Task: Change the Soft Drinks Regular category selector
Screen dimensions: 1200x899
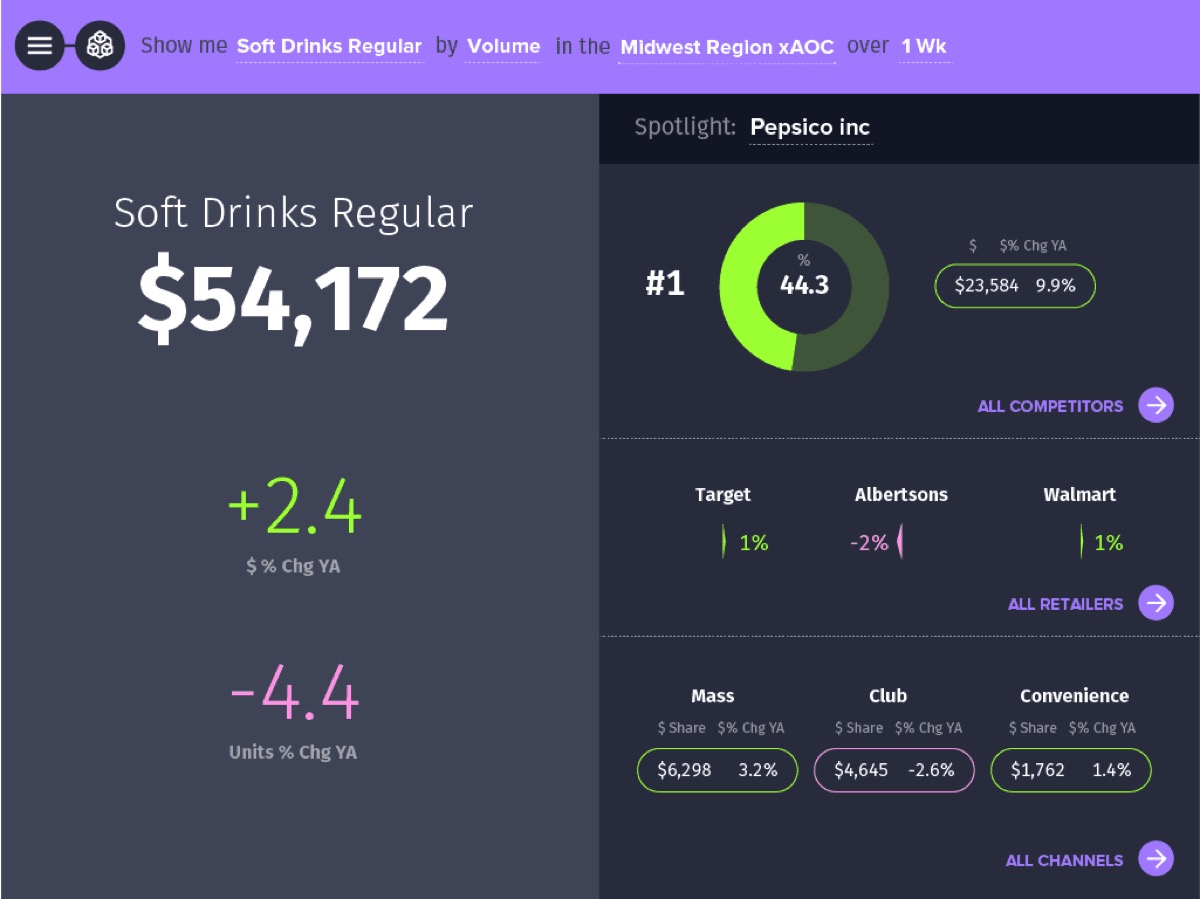Action: tap(330, 46)
